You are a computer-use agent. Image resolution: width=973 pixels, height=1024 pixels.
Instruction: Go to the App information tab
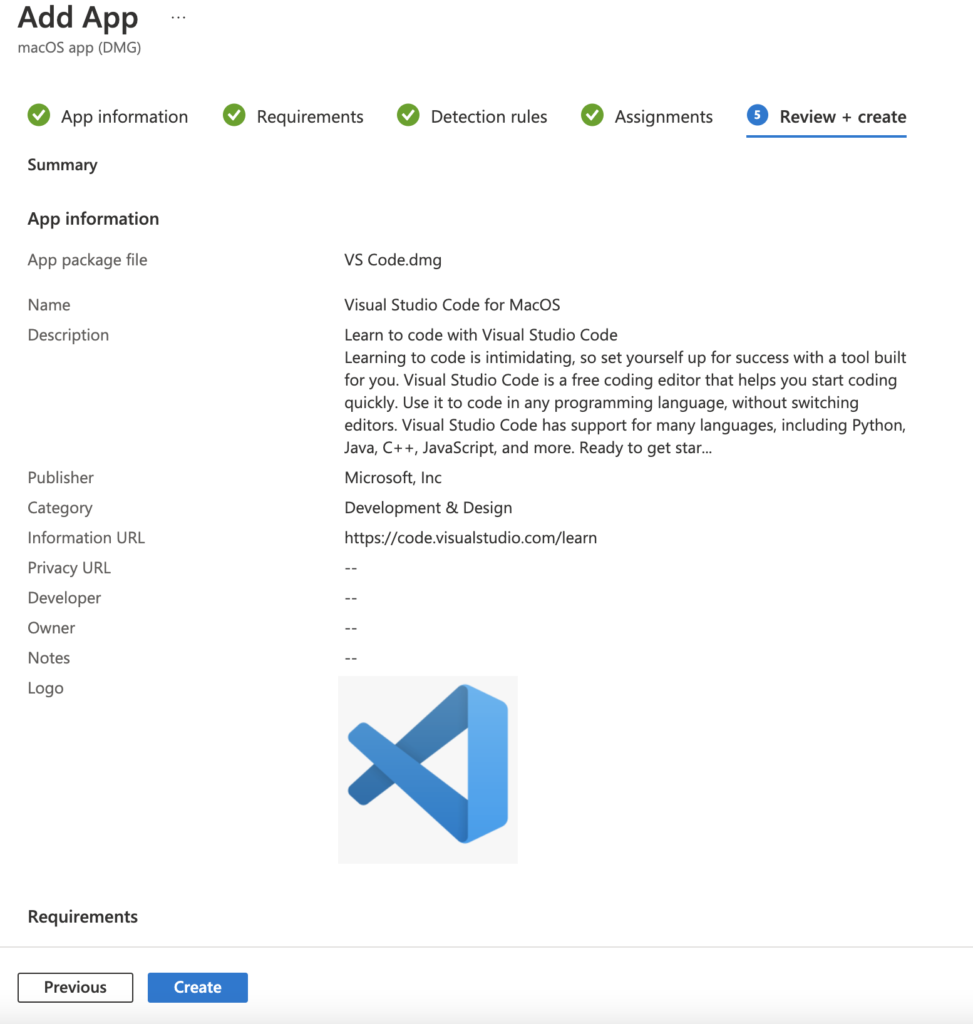click(x=108, y=116)
